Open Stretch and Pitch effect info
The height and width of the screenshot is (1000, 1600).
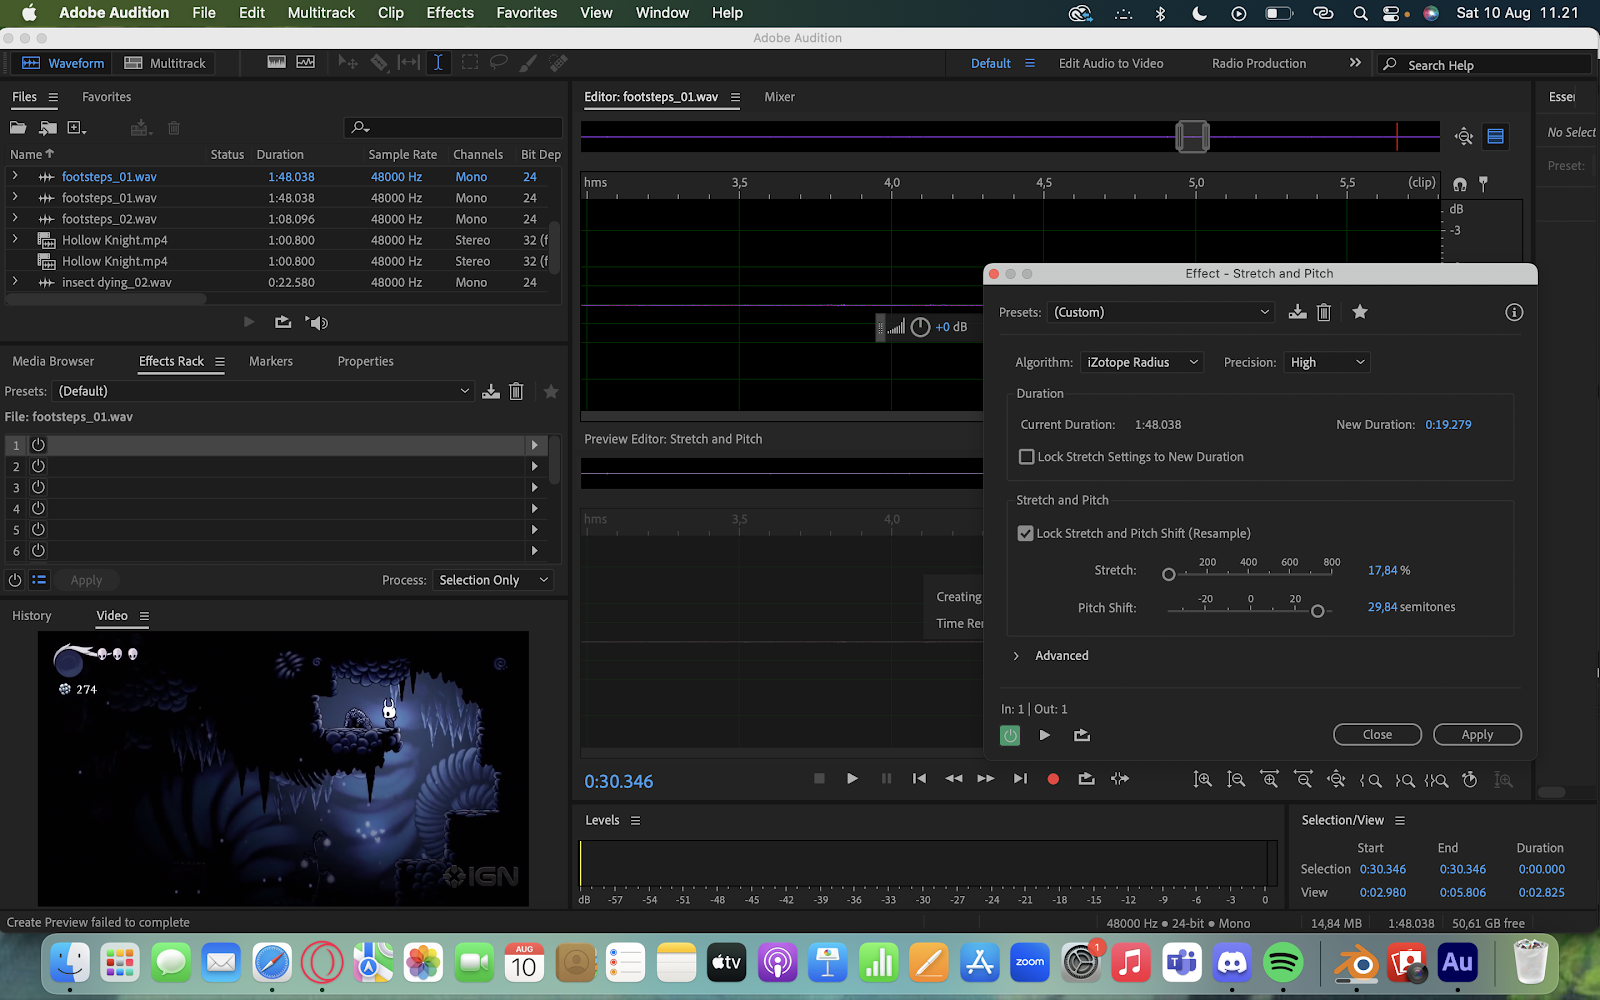tap(1514, 312)
